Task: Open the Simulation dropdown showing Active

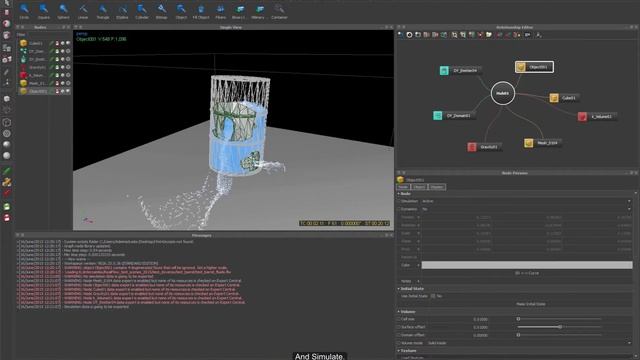Action: (x=527, y=201)
